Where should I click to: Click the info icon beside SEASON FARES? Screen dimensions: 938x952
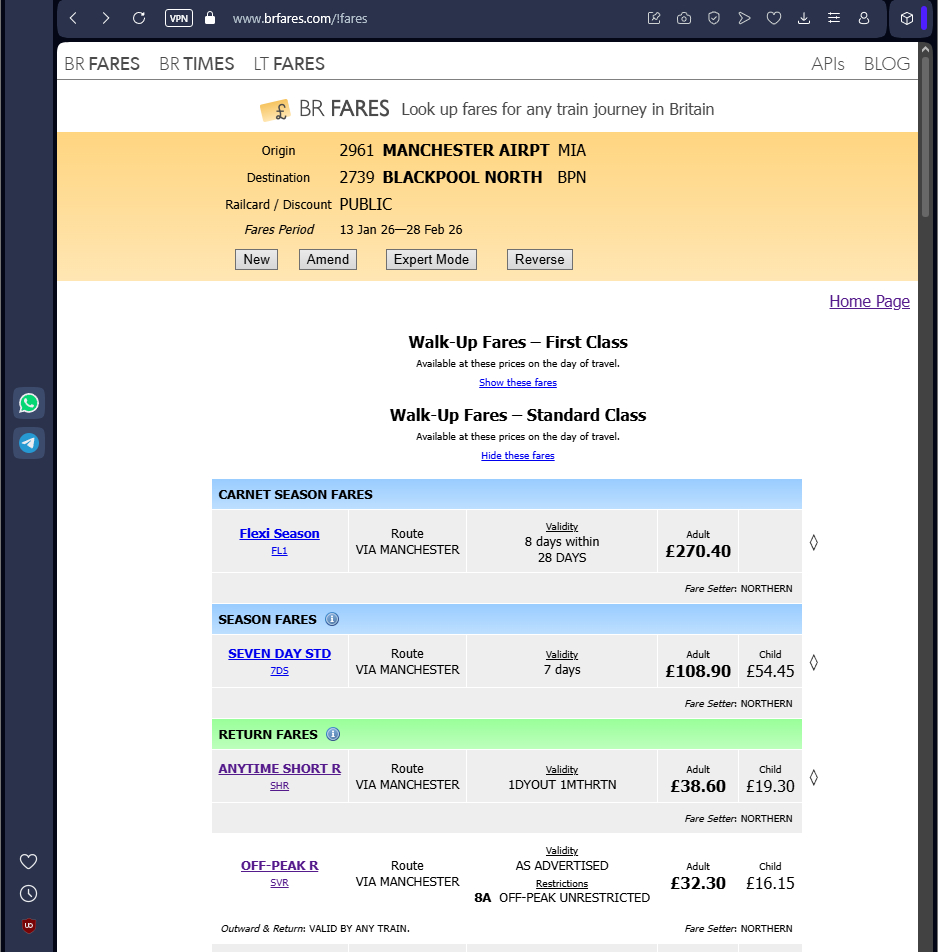[332, 619]
